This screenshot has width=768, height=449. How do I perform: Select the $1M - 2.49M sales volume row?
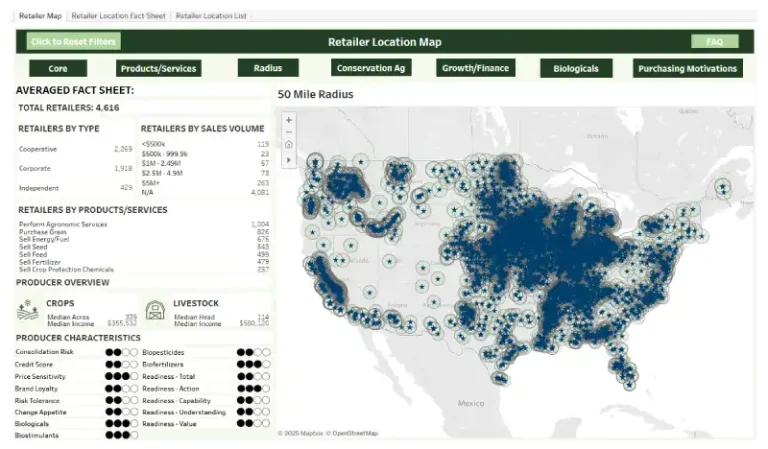[x=205, y=163]
